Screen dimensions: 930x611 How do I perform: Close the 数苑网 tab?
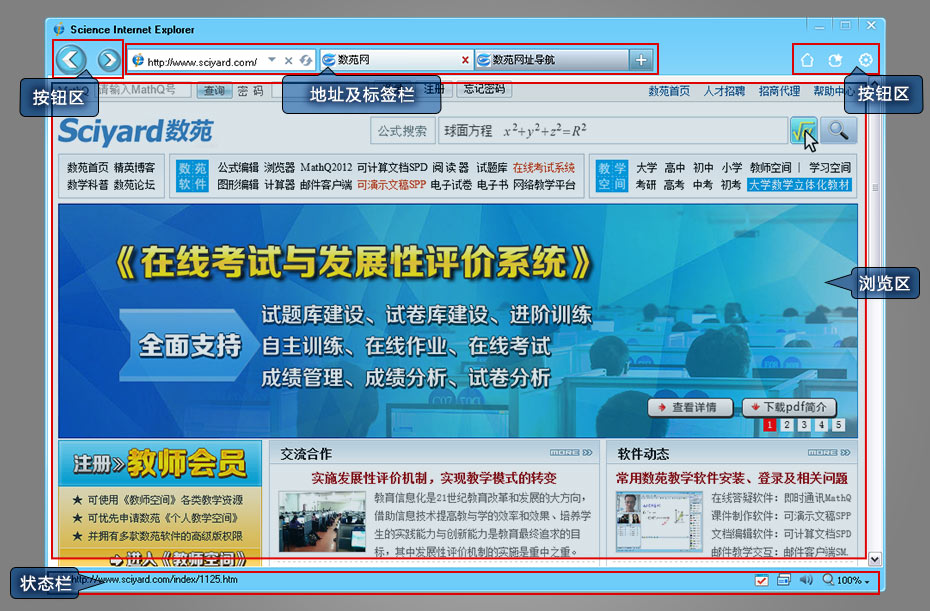pos(465,60)
